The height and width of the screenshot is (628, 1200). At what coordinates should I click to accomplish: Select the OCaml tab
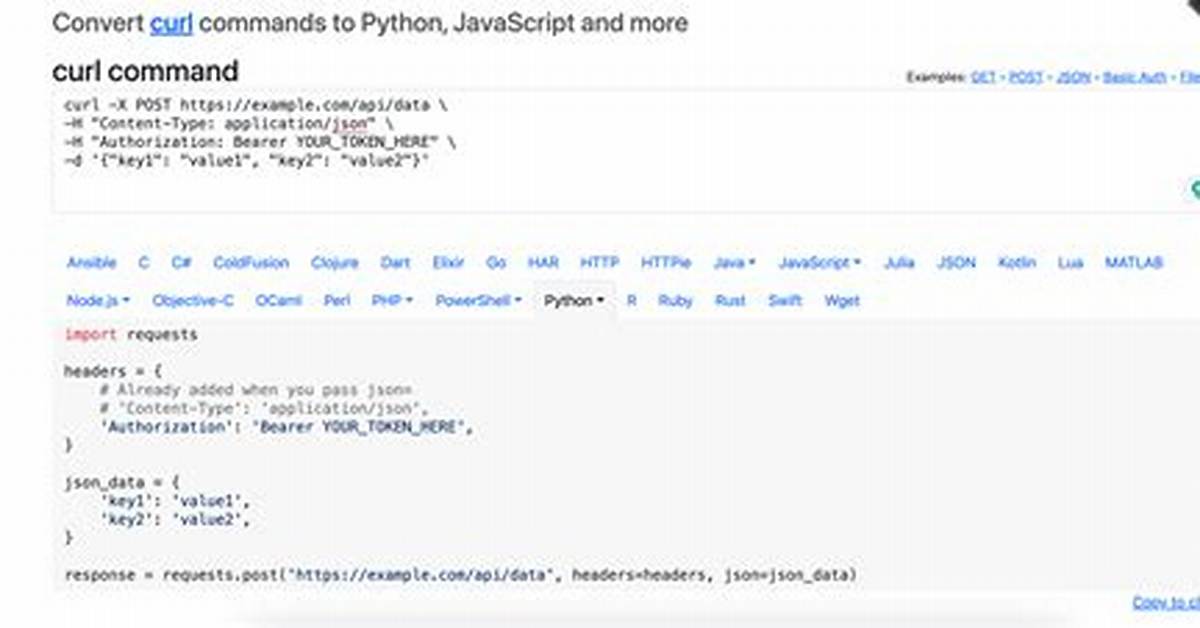pyautogui.click(x=279, y=301)
